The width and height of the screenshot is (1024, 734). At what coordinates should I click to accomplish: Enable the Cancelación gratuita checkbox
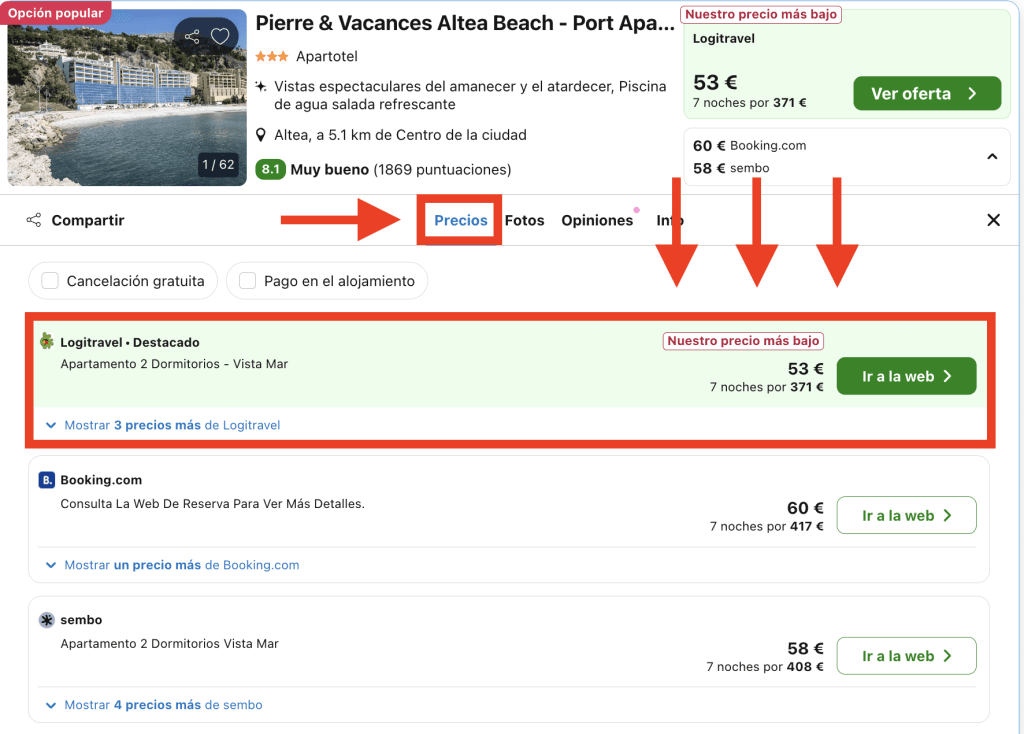point(50,281)
